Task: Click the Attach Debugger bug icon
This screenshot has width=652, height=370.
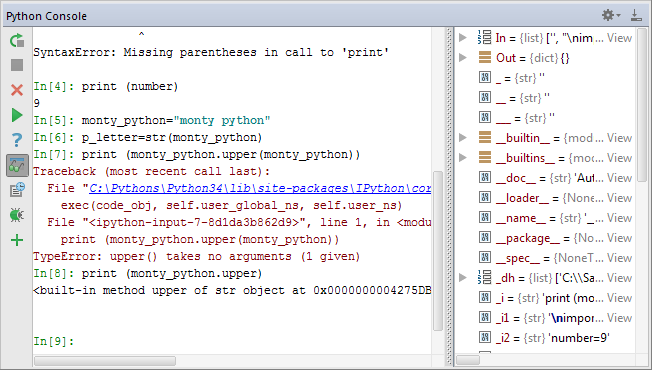Action: click(x=17, y=215)
